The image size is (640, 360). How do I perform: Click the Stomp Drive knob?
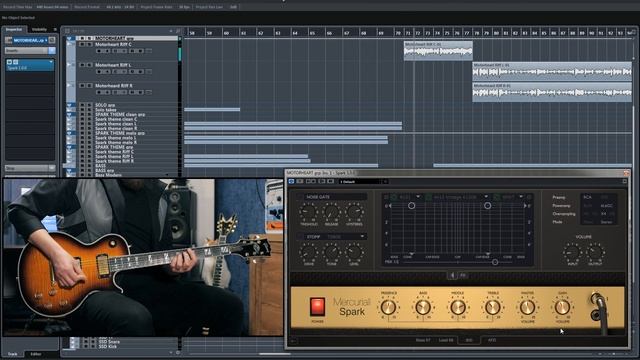tap(309, 252)
